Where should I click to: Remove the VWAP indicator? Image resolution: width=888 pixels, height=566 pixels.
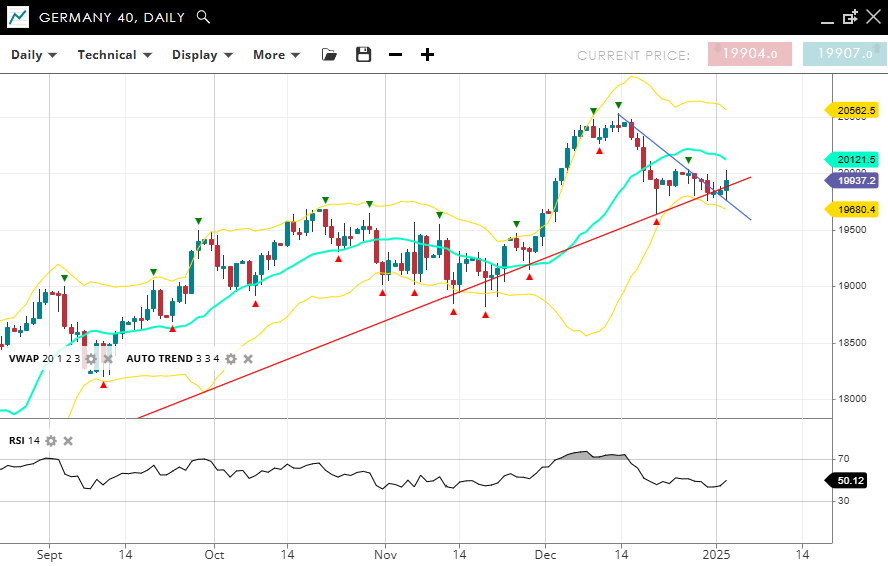(x=108, y=359)
